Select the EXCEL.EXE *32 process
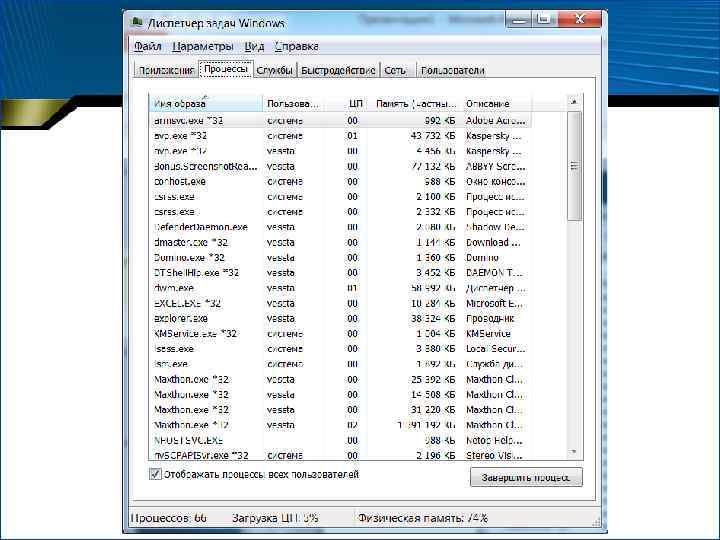Image resolution: width=720 pixels, height=540 pixels. point(340,303)
